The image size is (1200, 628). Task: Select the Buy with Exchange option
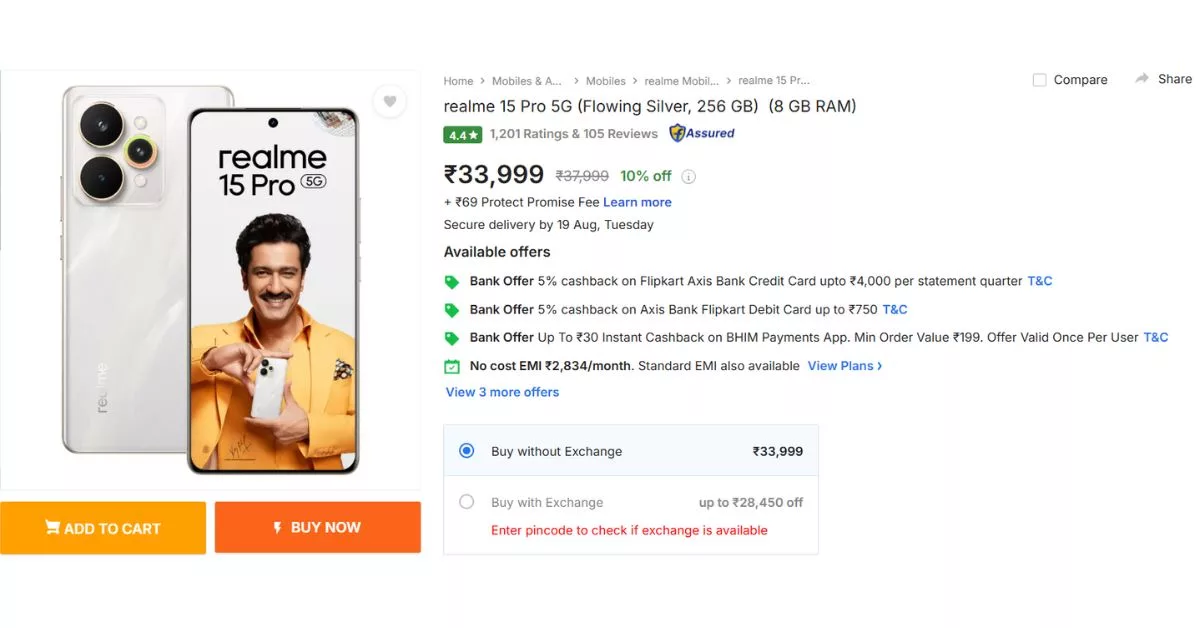coord(465,502)
